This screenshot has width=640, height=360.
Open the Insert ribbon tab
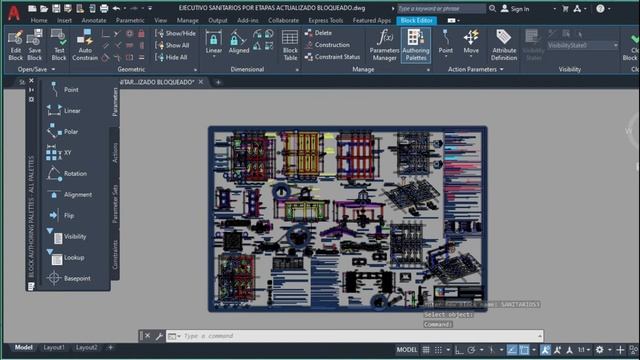pos(64,20)
